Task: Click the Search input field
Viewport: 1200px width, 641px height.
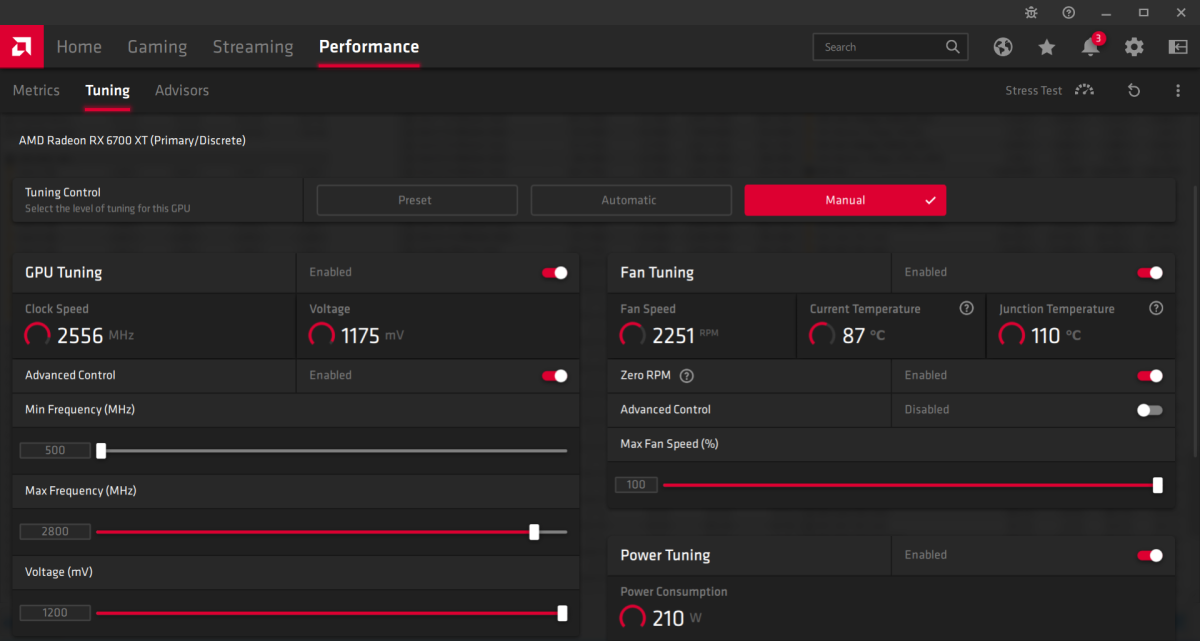Action: click(890, 47)
